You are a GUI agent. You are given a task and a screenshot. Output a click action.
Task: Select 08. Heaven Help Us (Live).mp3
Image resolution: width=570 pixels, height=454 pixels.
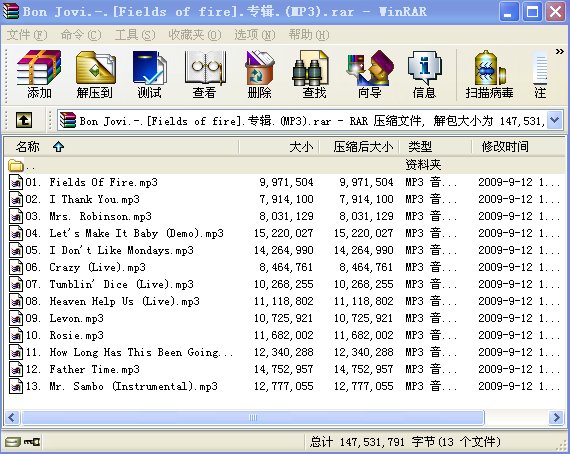click(112, 301)
